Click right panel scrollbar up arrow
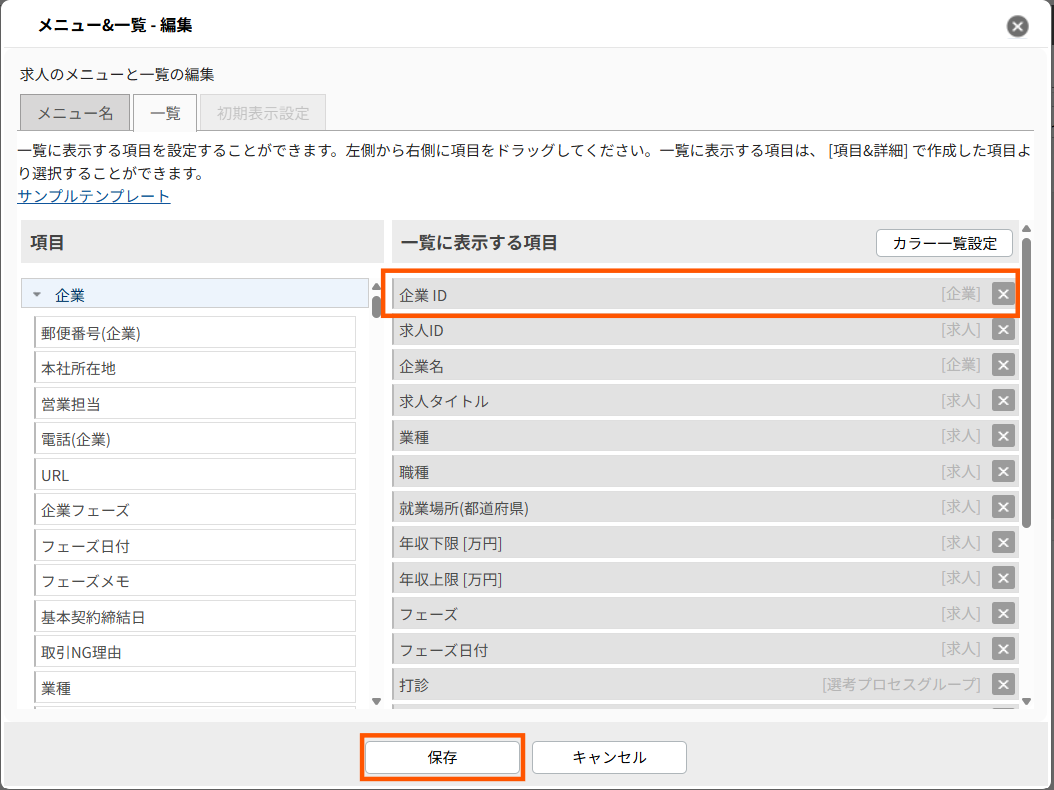 [1026, 229]
